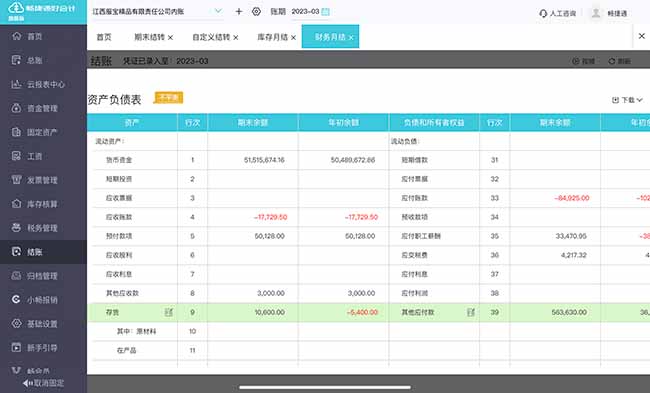
Task: Close the 自定义结转 tab
Action: [235, 38]
